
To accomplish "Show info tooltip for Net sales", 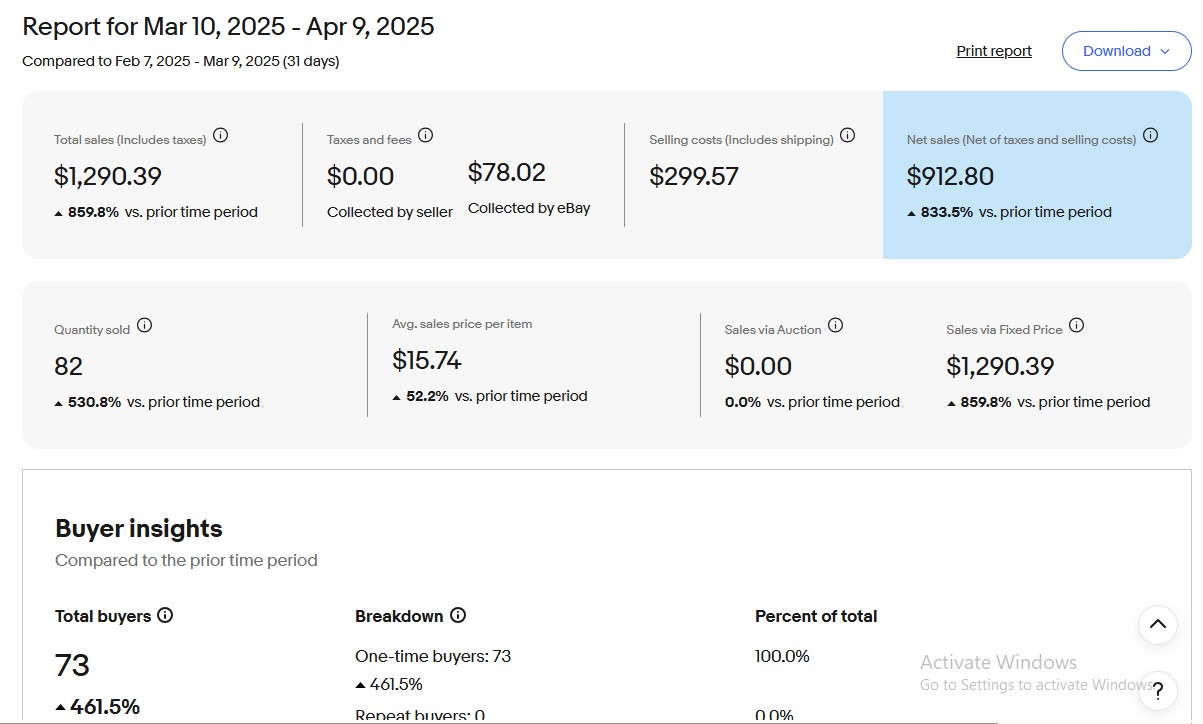I will click(1150, 135).
